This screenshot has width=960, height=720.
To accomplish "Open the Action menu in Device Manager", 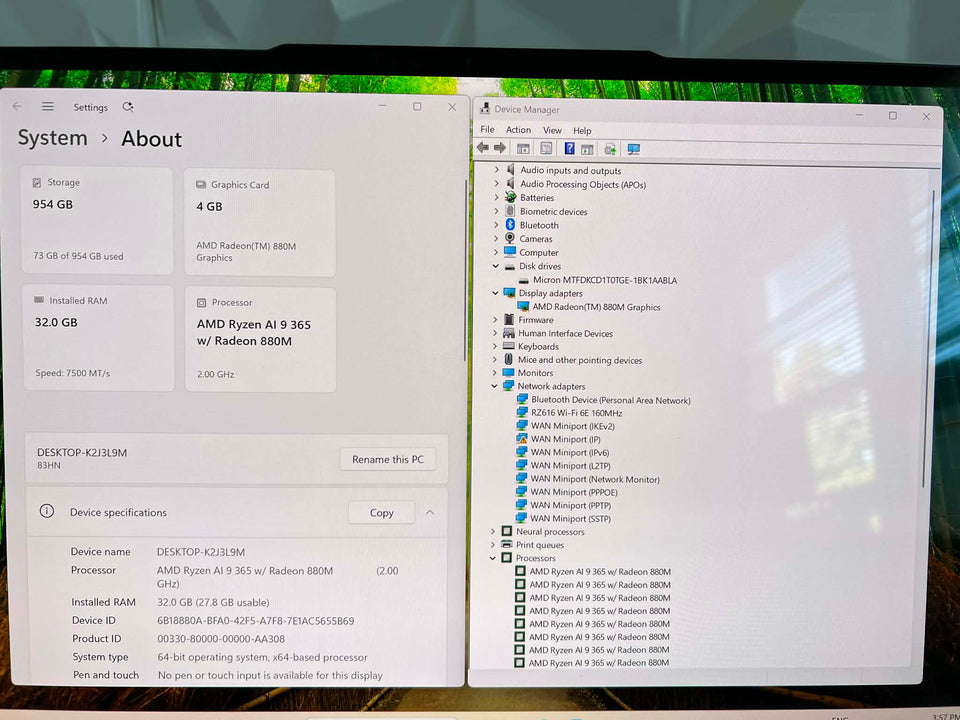I will [x=518, y=130].
